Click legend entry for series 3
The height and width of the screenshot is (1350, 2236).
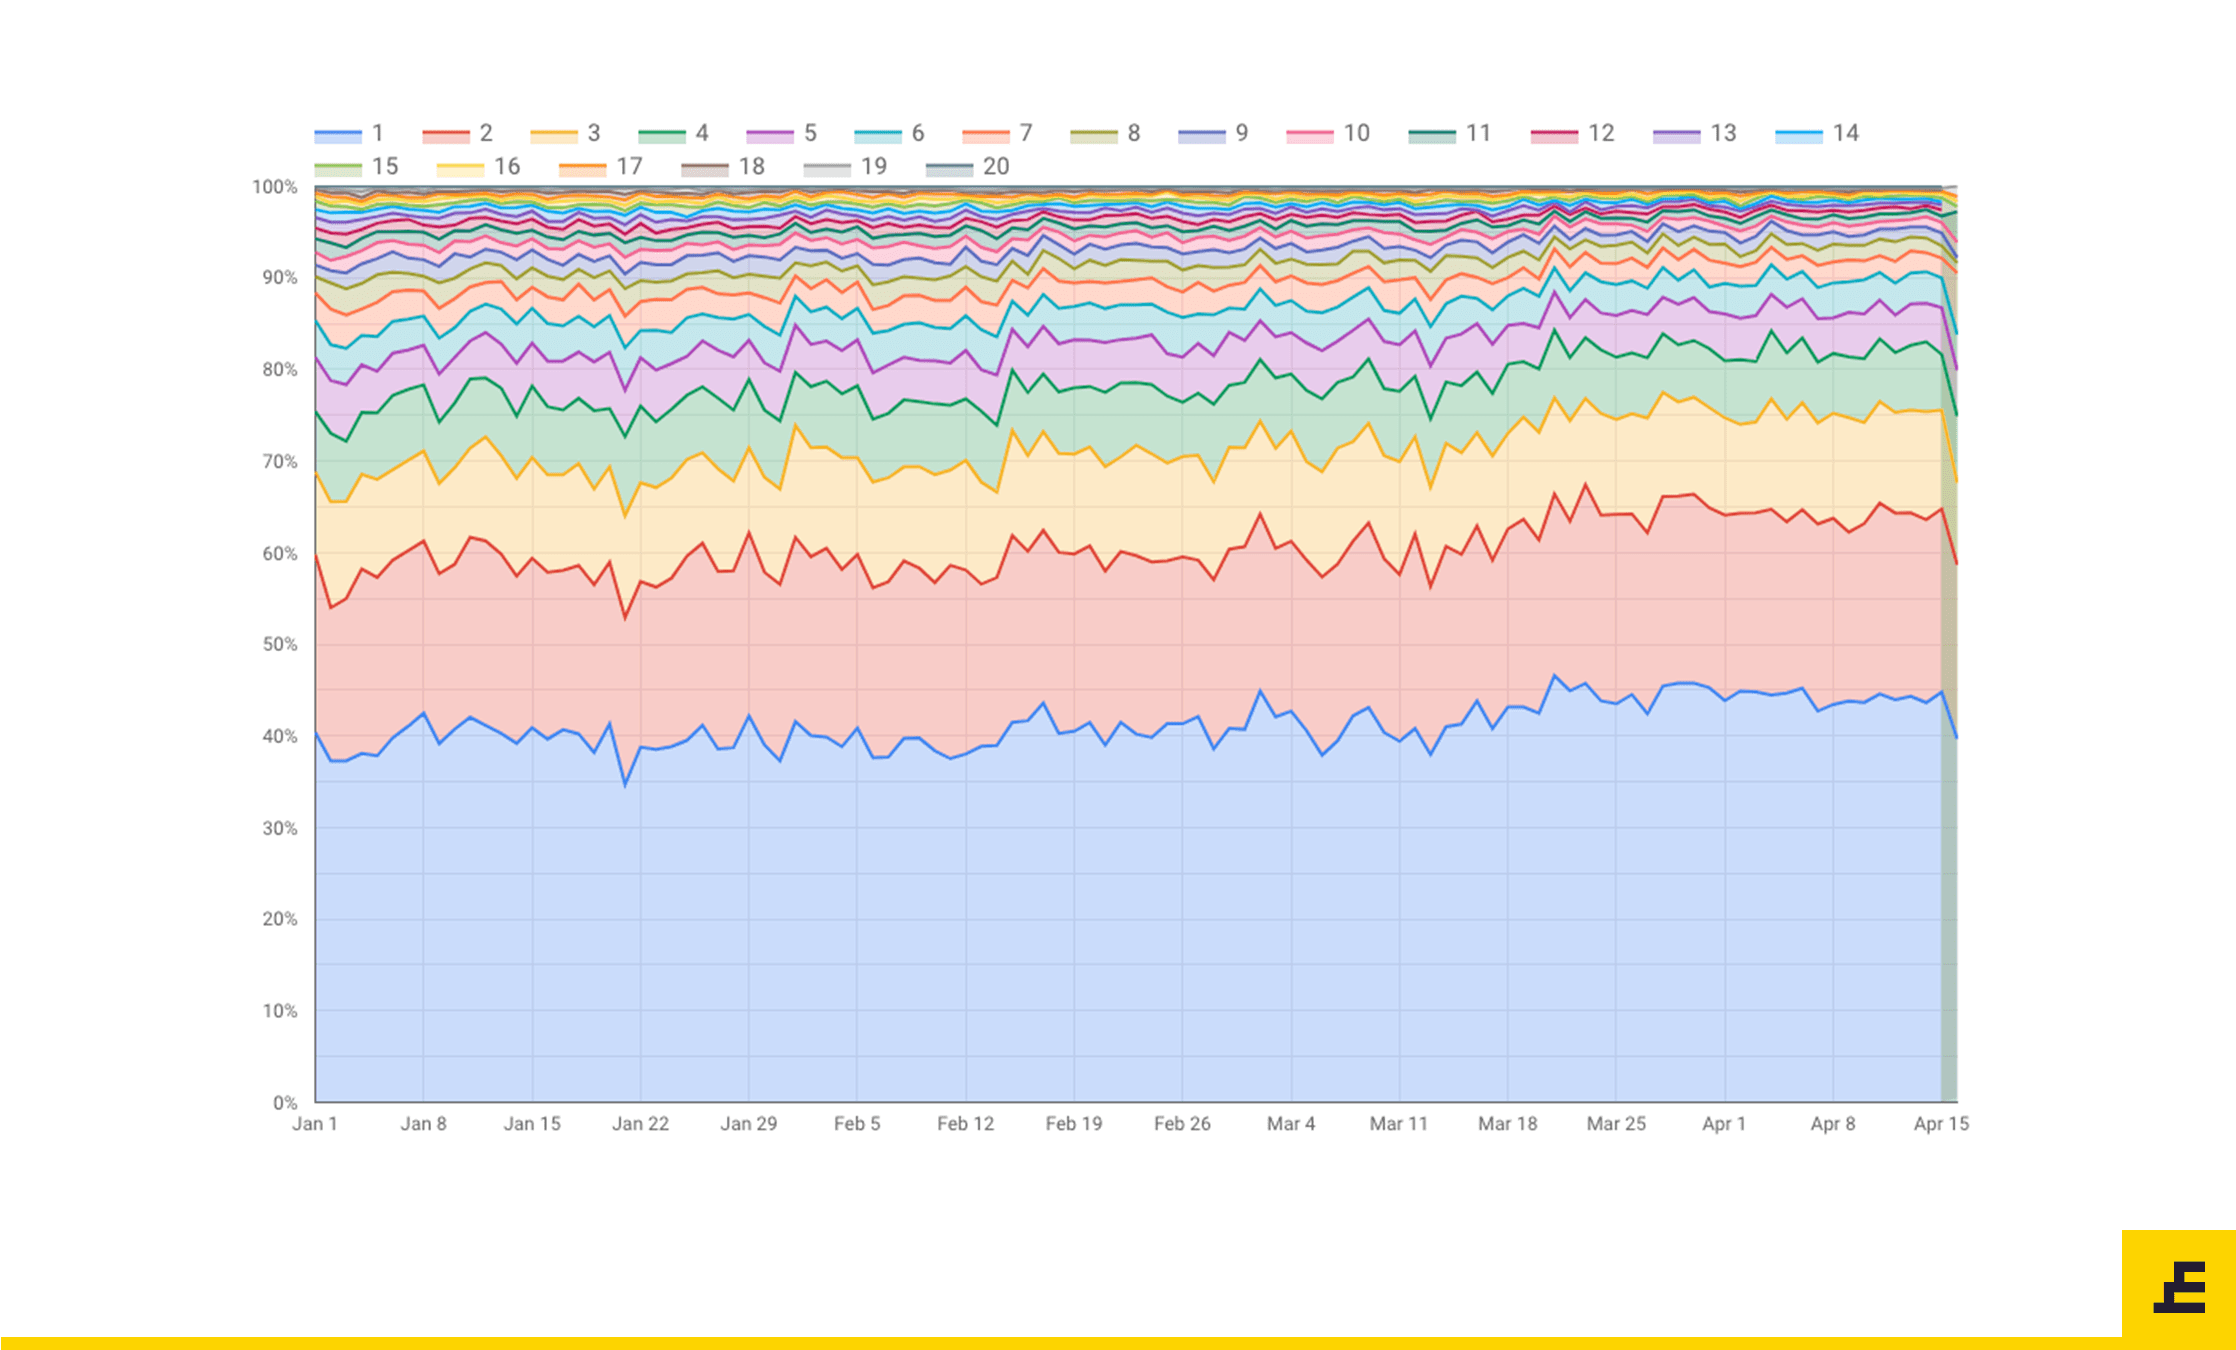tap(565, 134)
